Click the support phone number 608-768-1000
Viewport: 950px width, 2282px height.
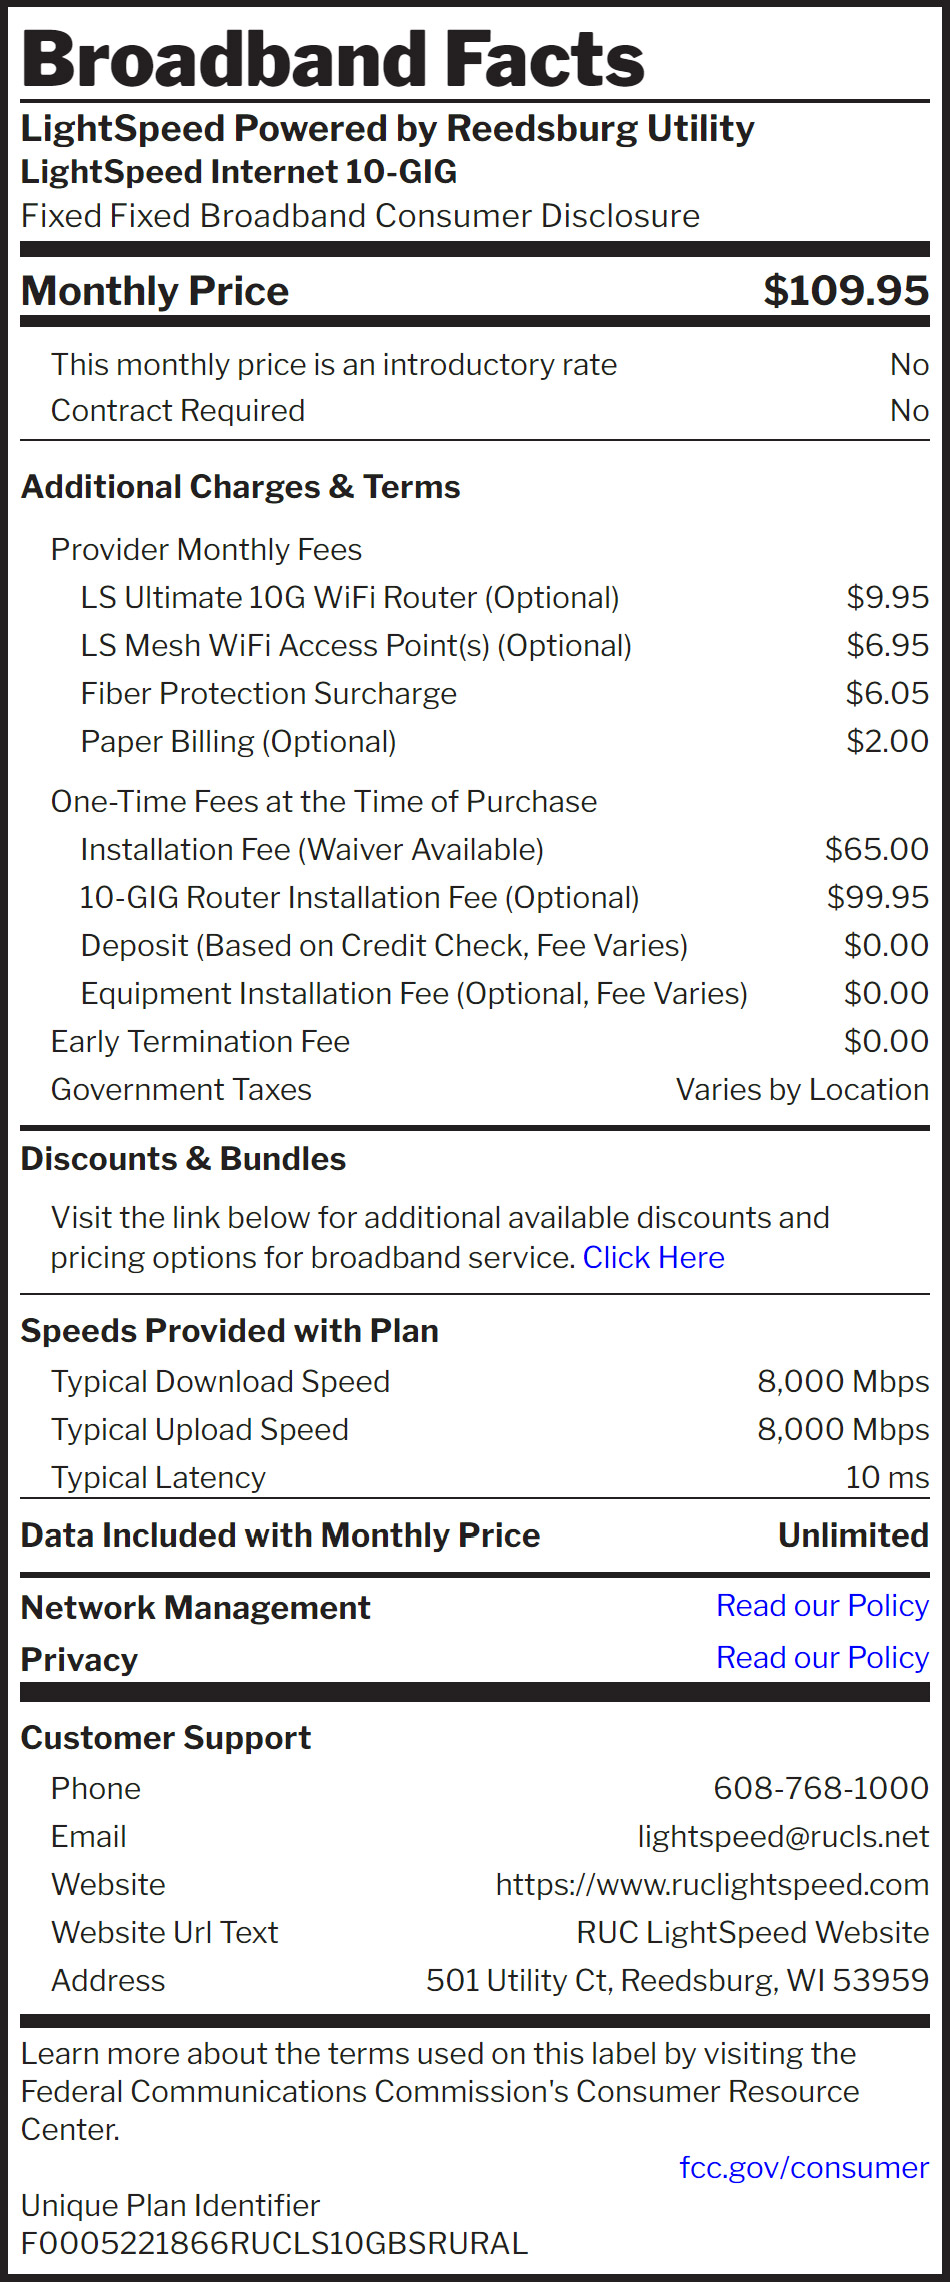click(x=820, y=1788)
